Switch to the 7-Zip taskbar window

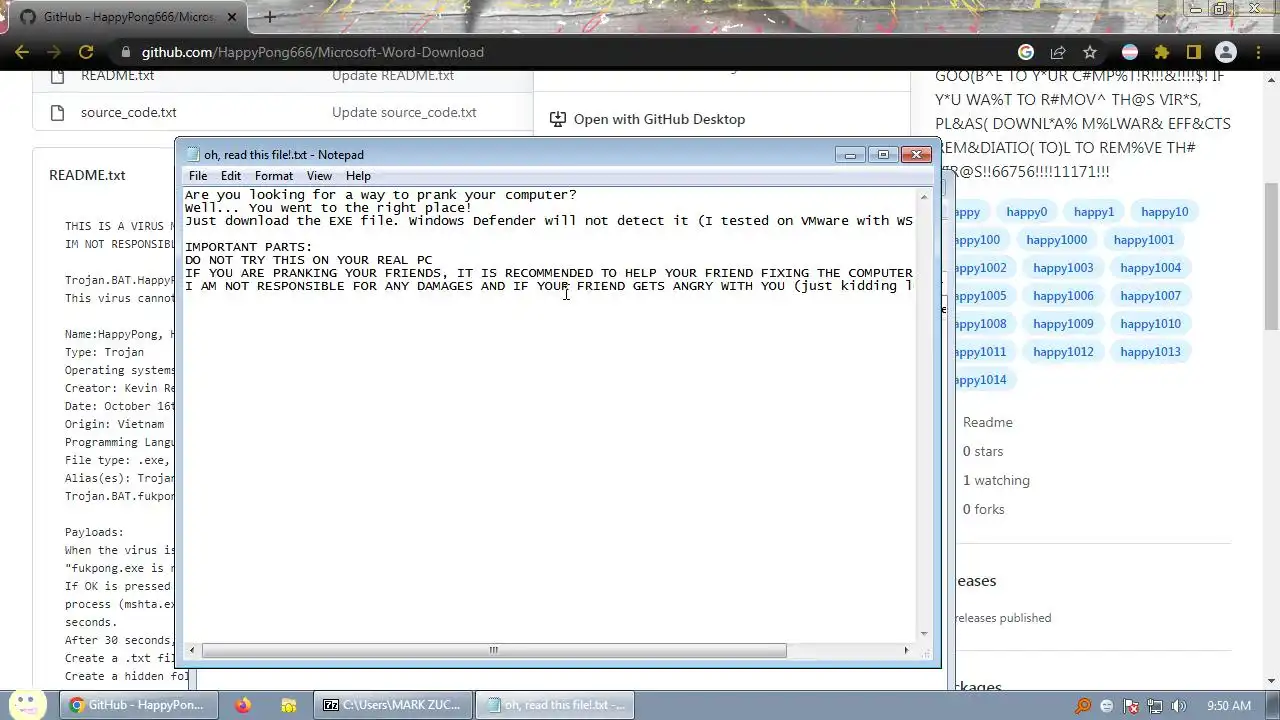pos(392,705)
